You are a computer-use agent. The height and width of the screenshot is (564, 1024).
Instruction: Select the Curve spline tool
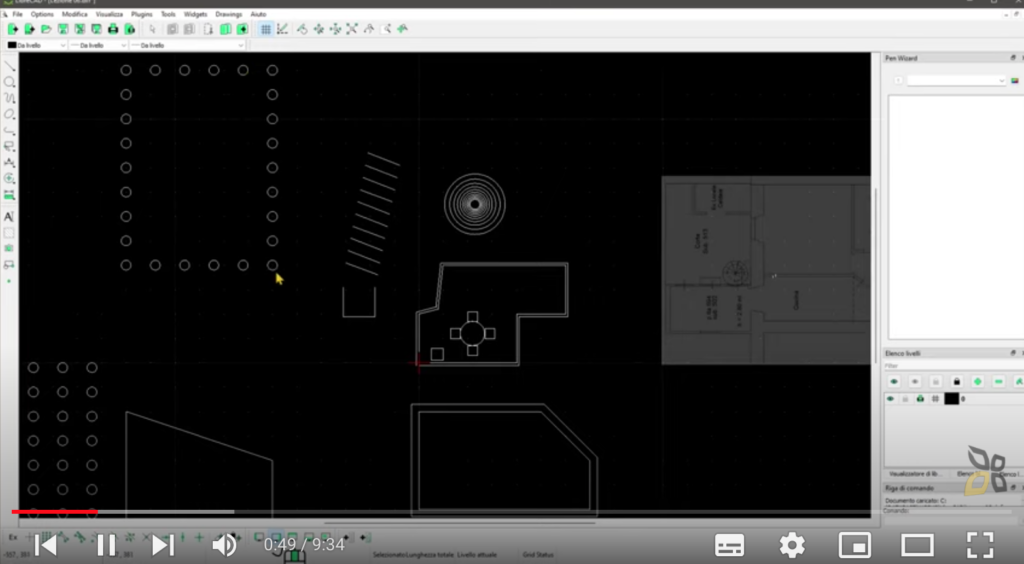(x=9, y=98)
